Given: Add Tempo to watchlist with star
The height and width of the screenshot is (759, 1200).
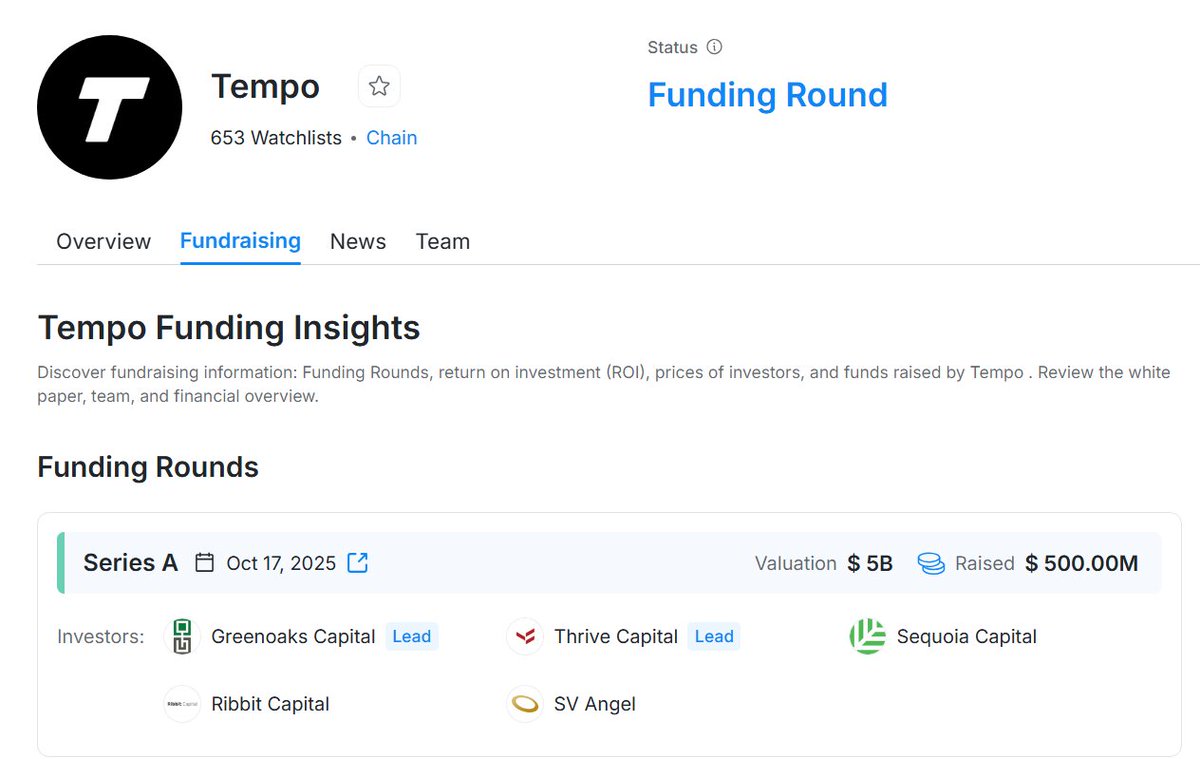Looking at the screenshot, I should coord(379,87).
